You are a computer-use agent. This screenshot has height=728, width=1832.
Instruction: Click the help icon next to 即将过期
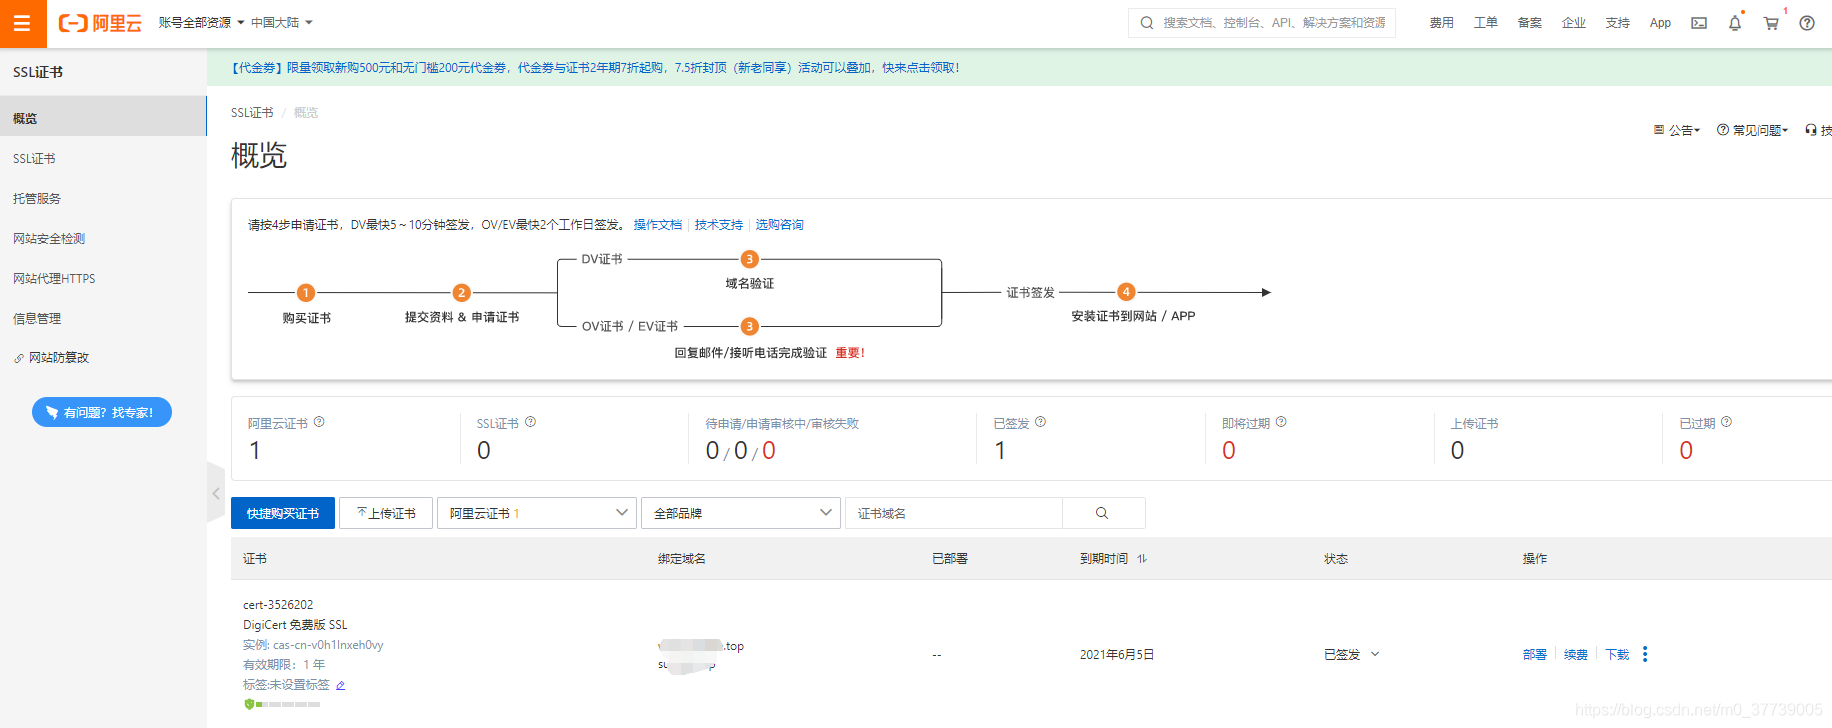[x=1281, y=422]
